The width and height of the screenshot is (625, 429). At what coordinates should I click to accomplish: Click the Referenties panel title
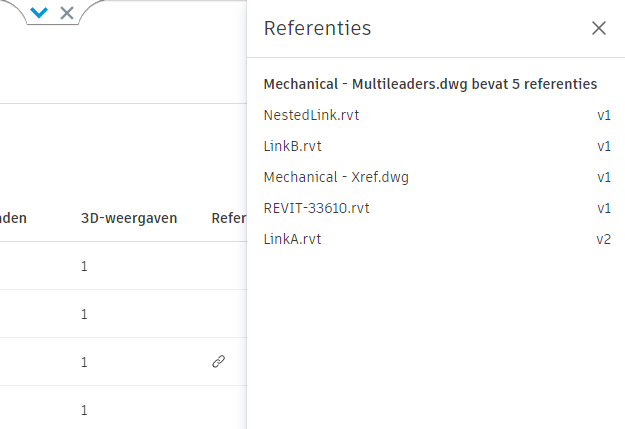tap(317, 28)
